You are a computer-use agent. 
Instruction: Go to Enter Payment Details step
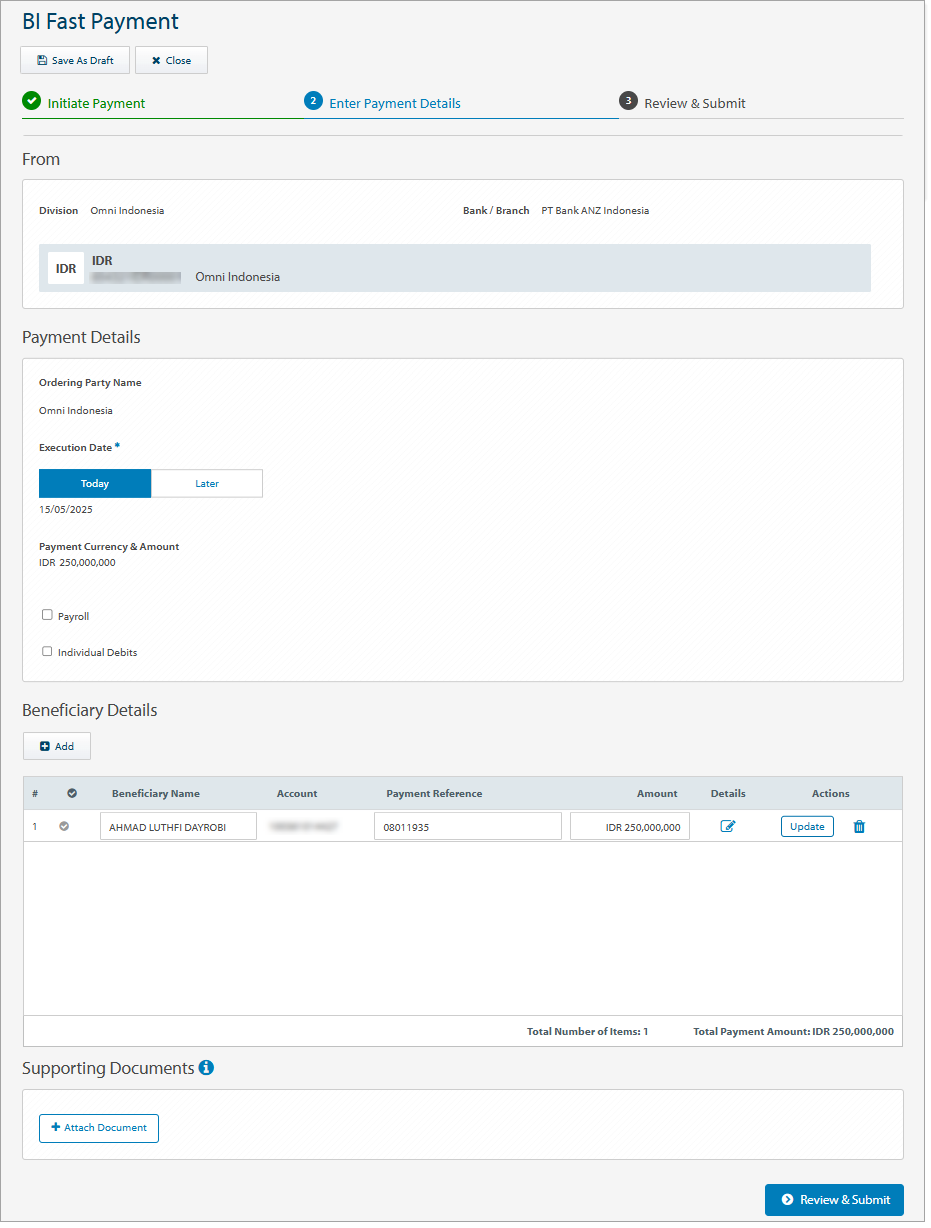394,103
